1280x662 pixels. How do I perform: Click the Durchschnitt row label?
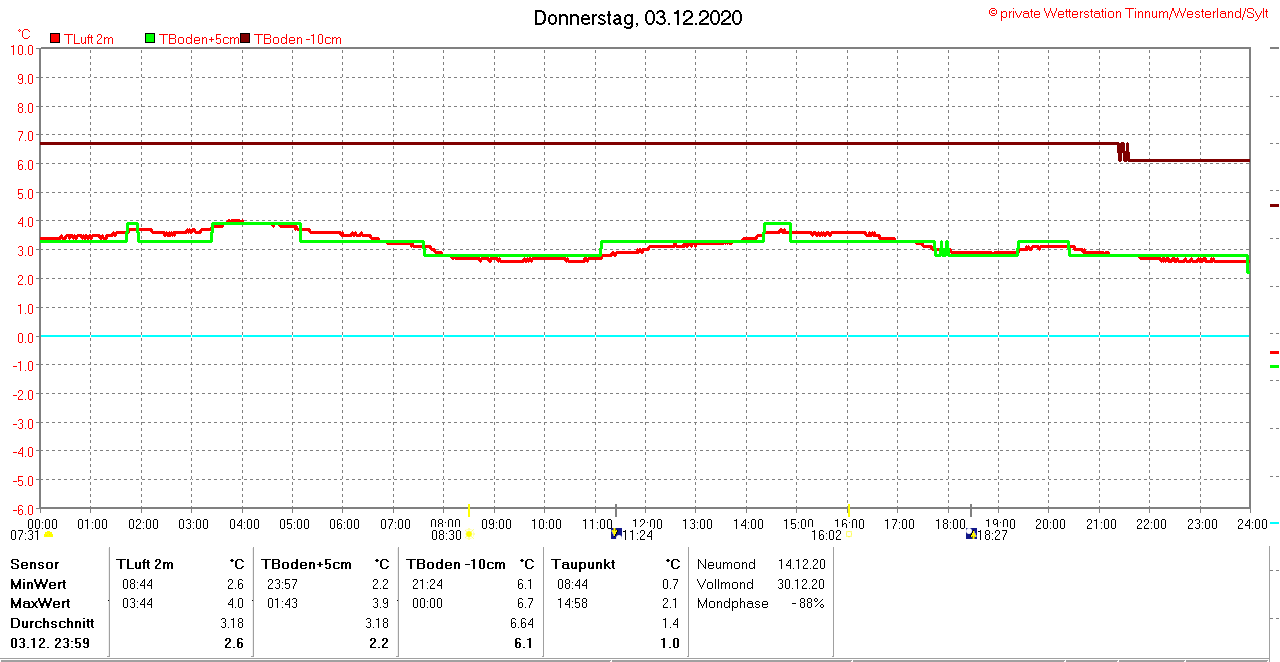[51, 623]
